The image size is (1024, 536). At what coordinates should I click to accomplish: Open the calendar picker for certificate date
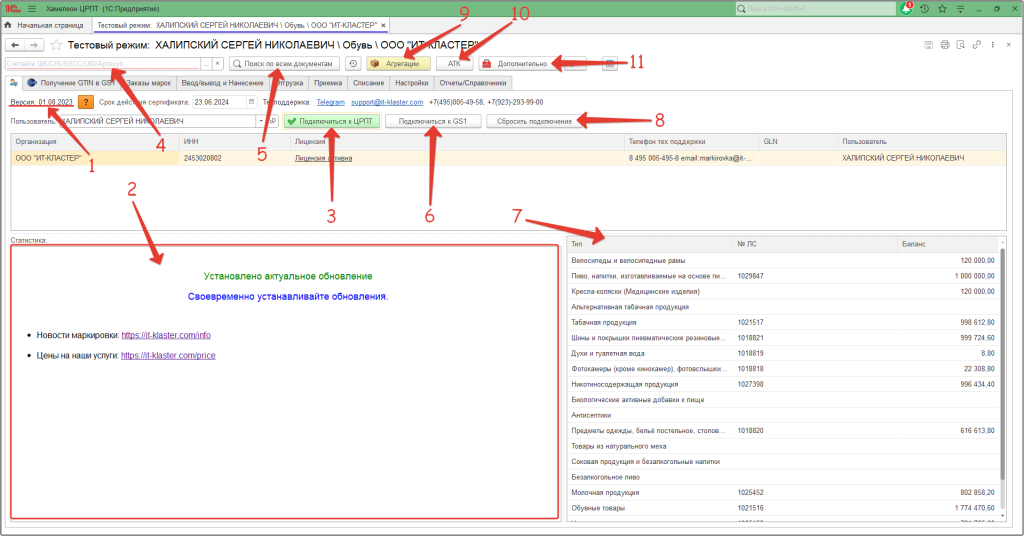coord(251,102)
